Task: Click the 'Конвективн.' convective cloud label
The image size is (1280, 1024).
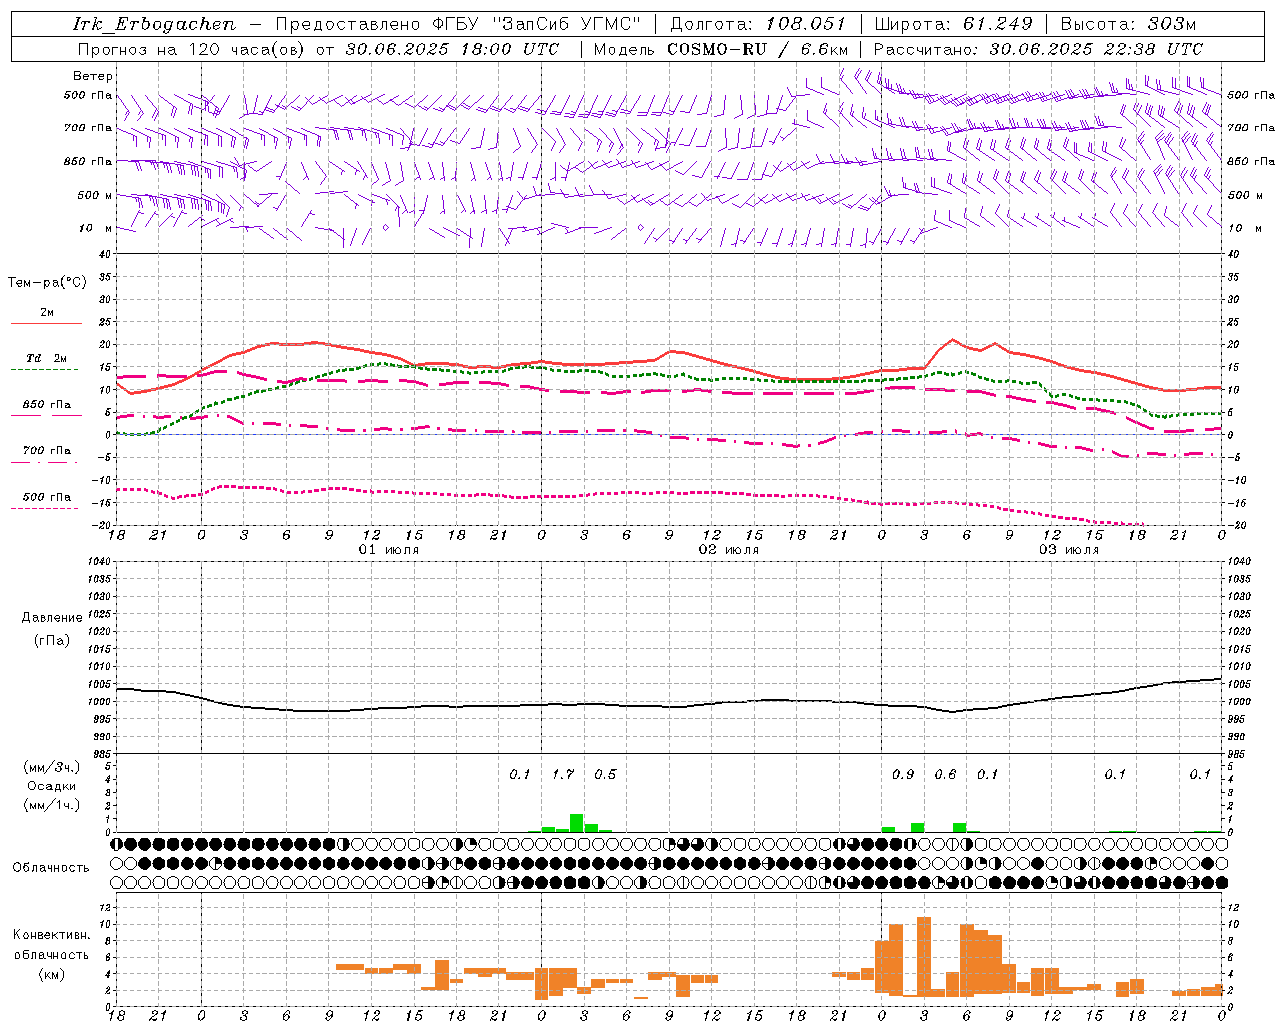Action: pyautogui.click(x=51, y=935)
